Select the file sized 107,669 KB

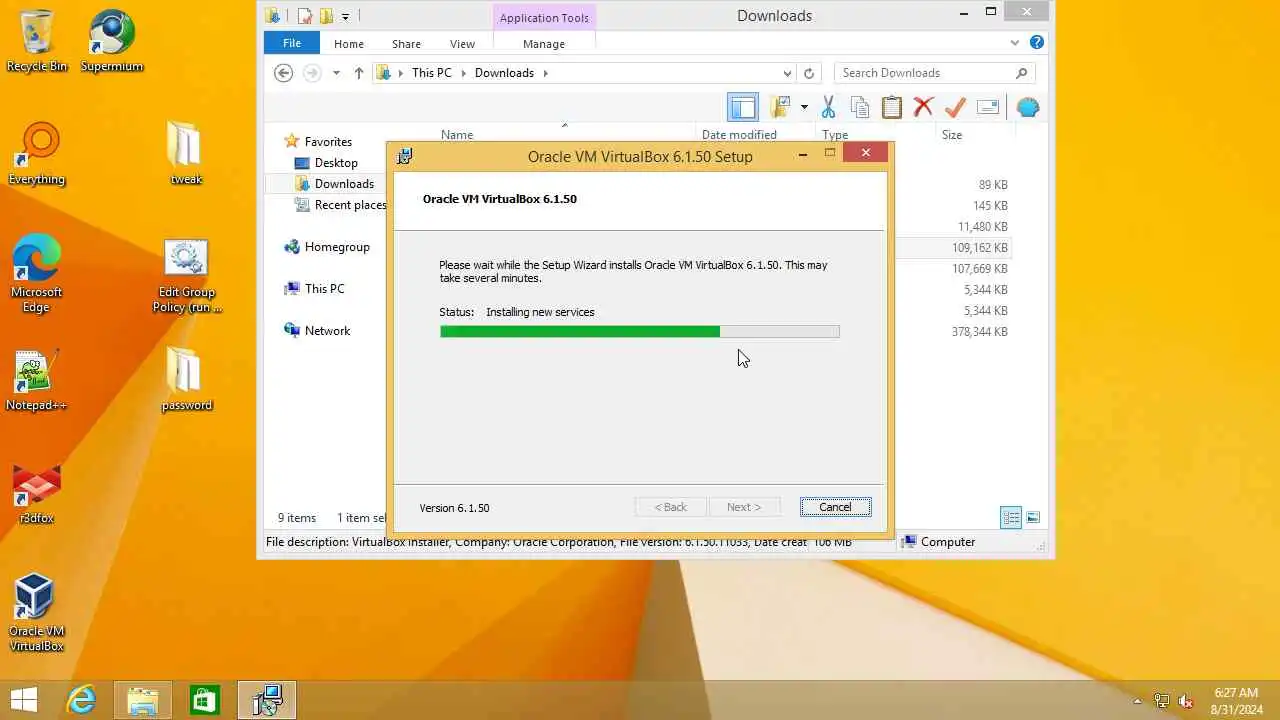click(x=980, y=269)
